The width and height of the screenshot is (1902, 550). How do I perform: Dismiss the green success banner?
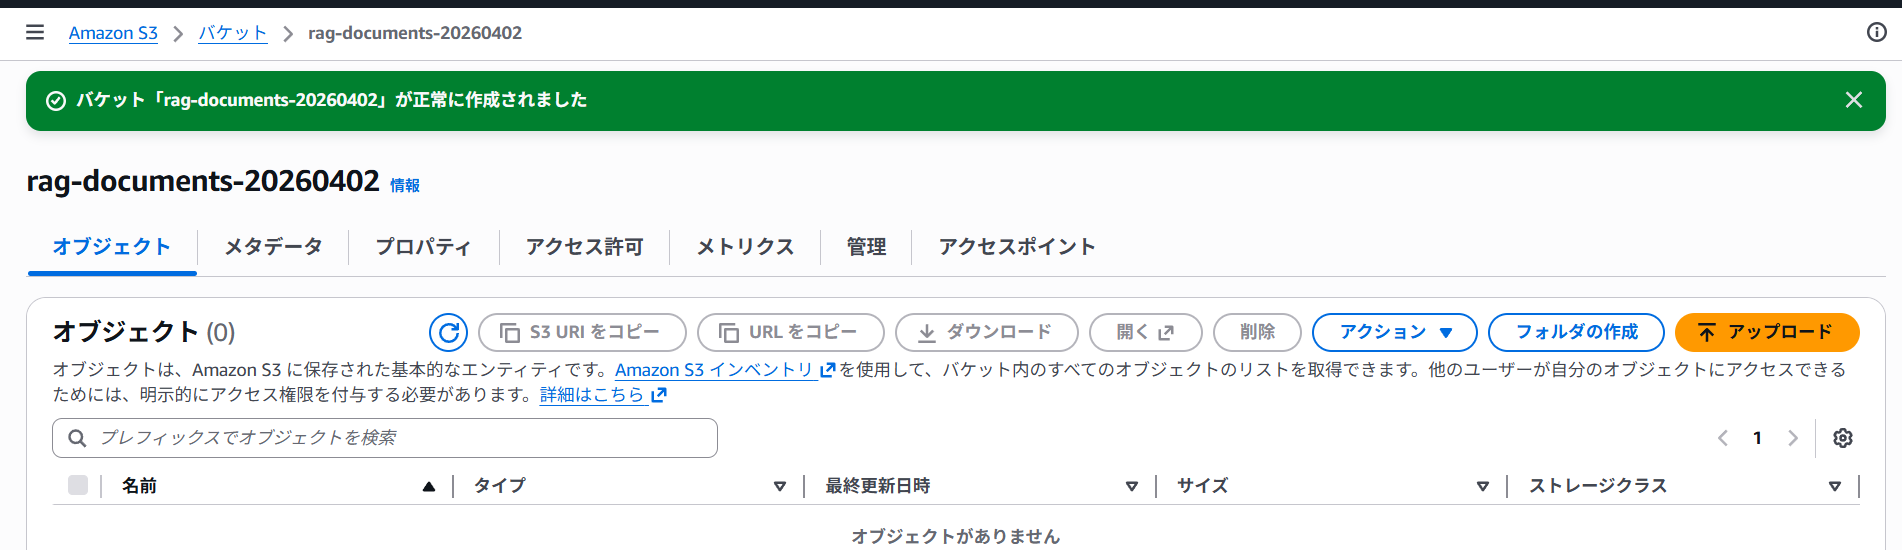[x=1853, y=100]
